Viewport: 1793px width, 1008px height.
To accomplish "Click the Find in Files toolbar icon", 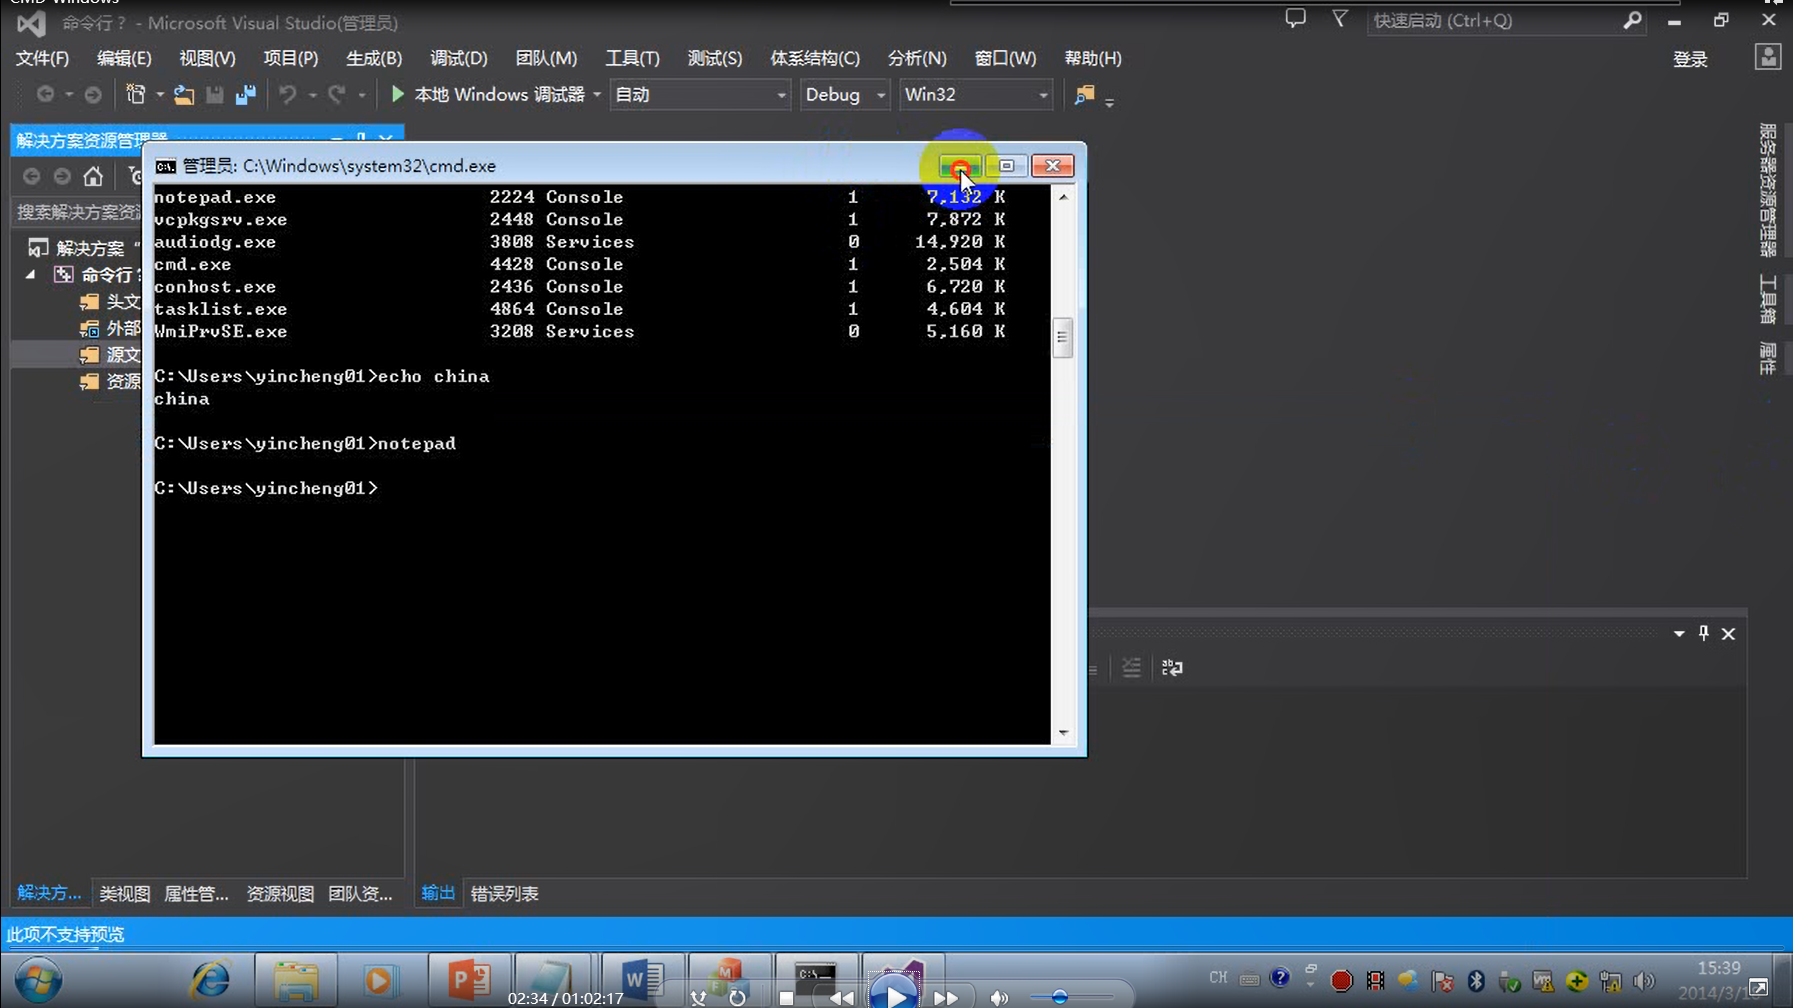I will pos(1085,94).
